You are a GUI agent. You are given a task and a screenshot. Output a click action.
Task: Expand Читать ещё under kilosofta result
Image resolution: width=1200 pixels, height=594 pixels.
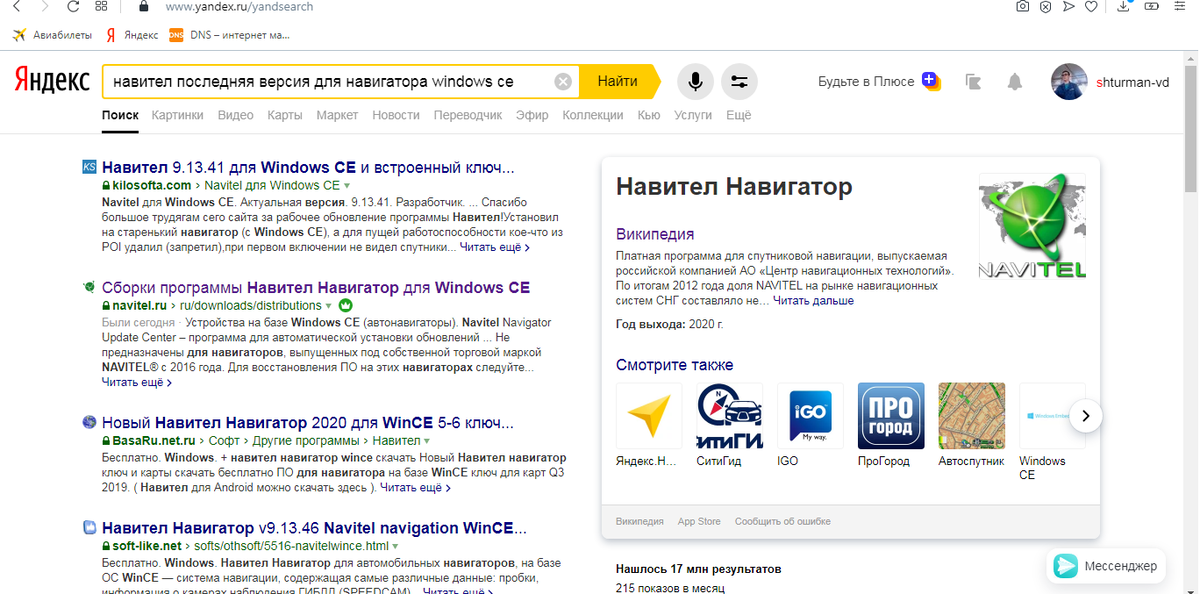click(x=495, y=247)
